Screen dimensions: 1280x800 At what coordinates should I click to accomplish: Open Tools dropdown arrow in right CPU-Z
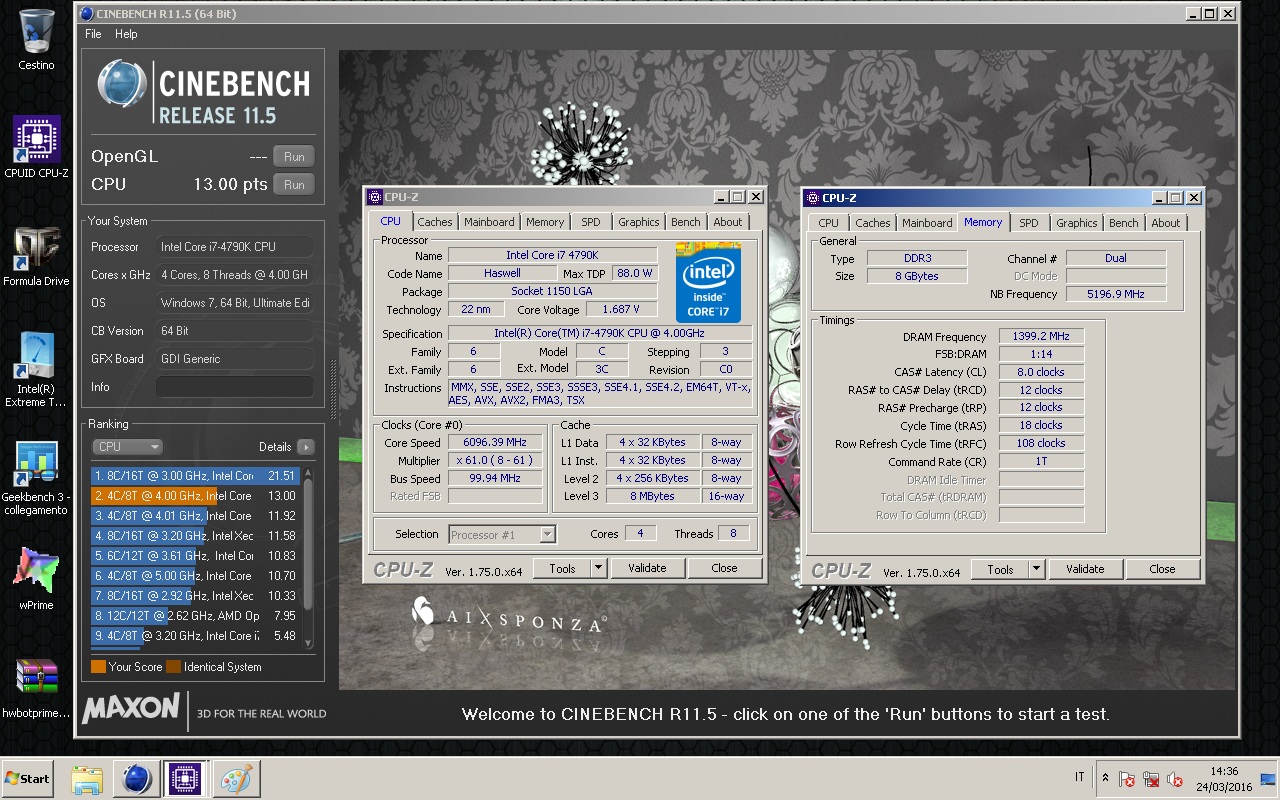1037,569
